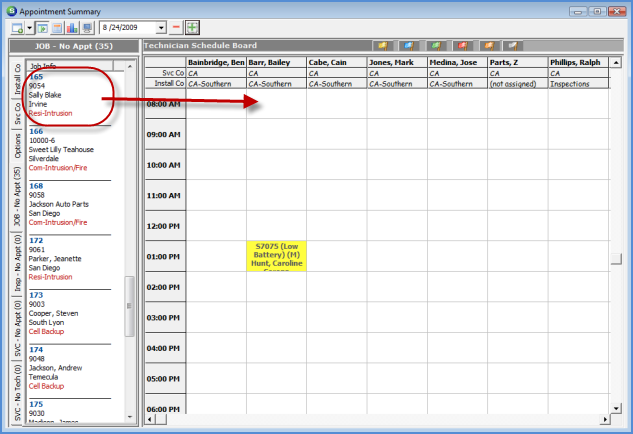Select the green flag on schedule board
The image size is (633, 434).
pyautogui.click(x=436, y=46)
